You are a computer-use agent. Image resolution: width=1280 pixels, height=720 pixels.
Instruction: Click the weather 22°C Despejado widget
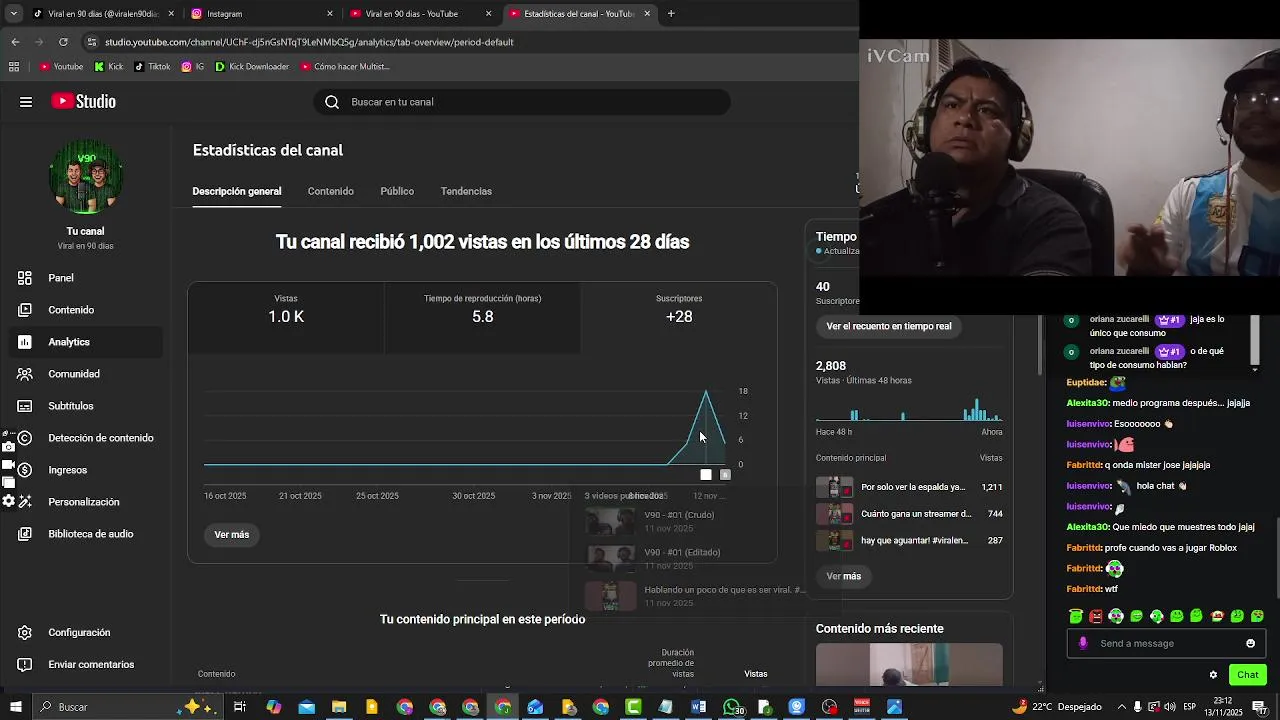[1057, 707]
